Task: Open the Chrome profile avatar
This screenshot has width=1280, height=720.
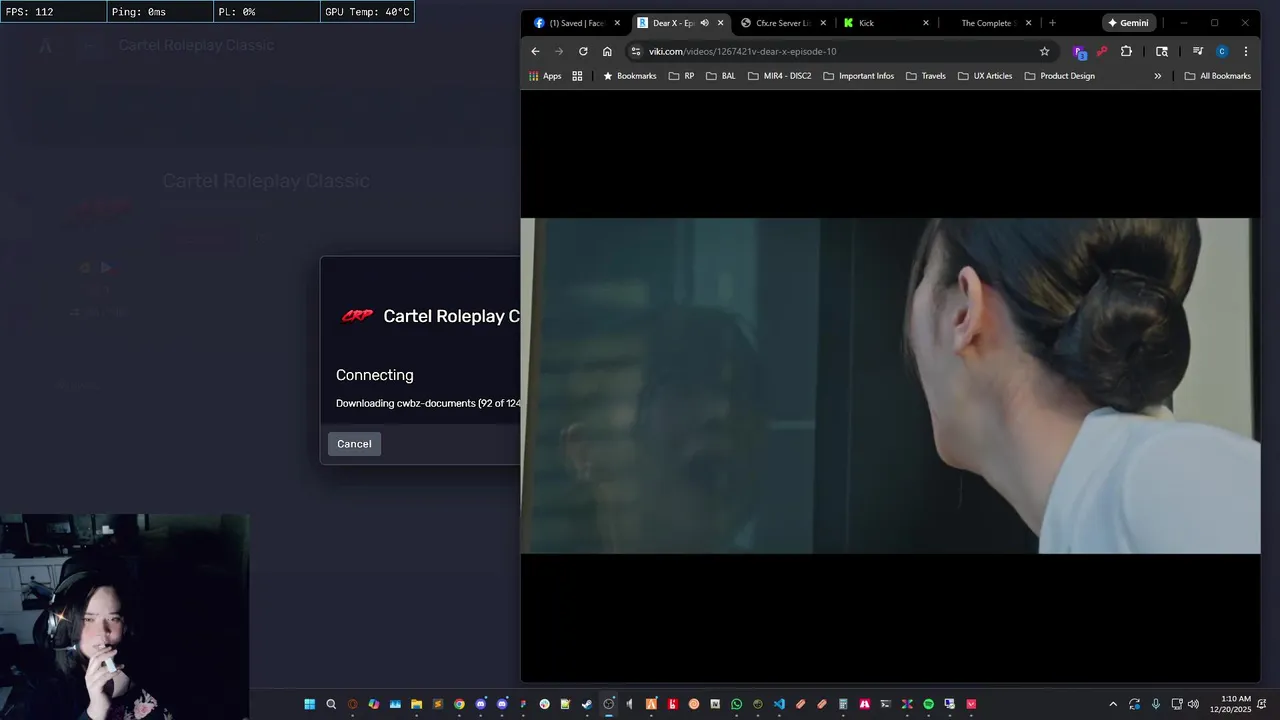Action: 1221,51
